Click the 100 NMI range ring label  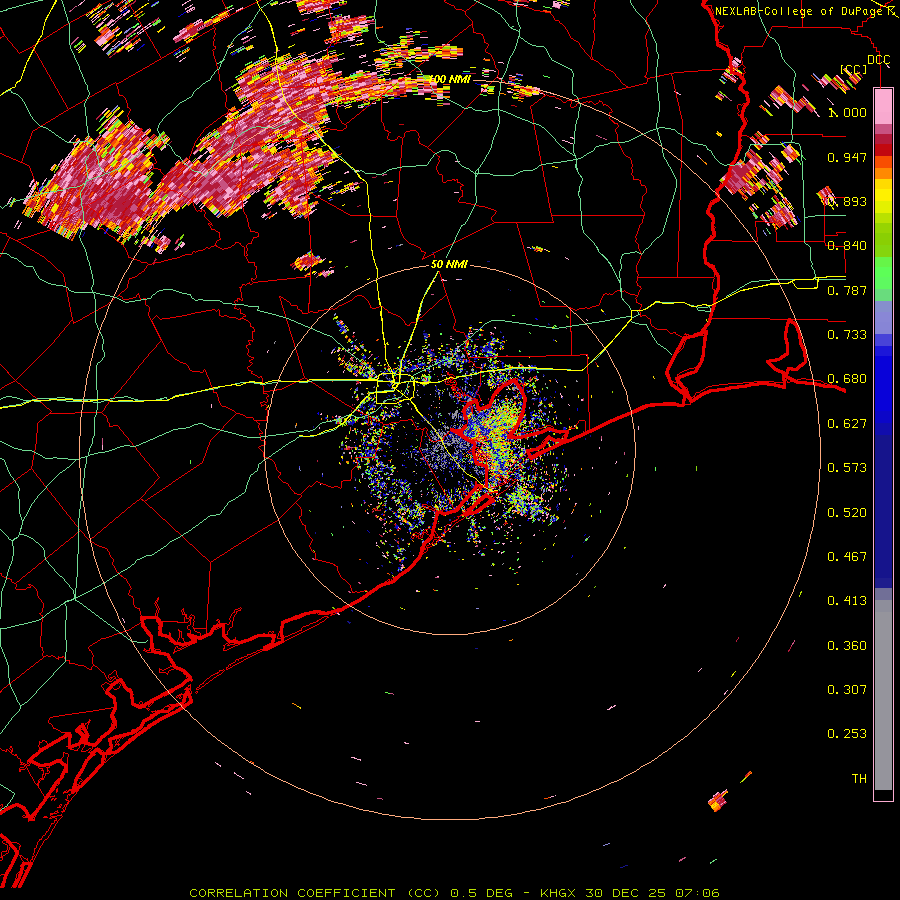451,79
